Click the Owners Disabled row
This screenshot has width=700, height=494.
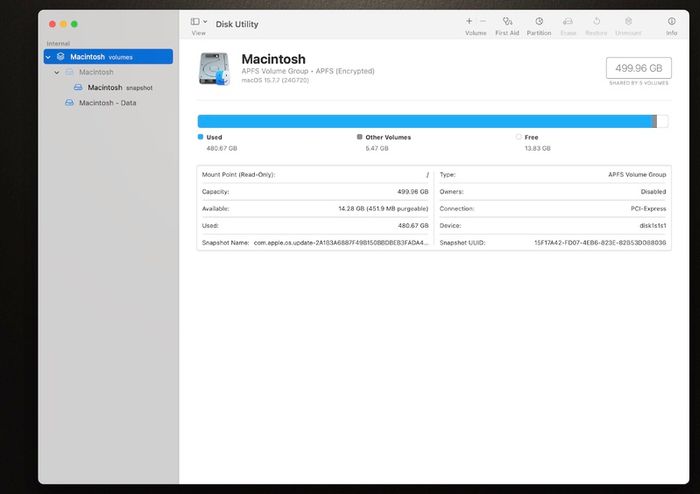[x=553, y=191]
